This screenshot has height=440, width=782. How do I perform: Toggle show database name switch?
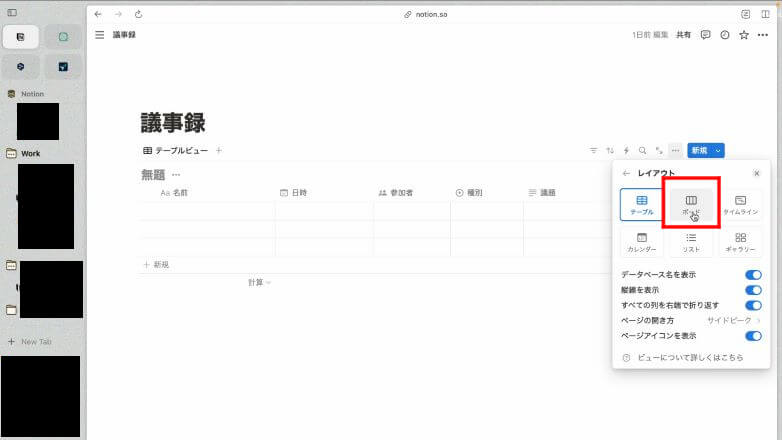coord(753,275)
